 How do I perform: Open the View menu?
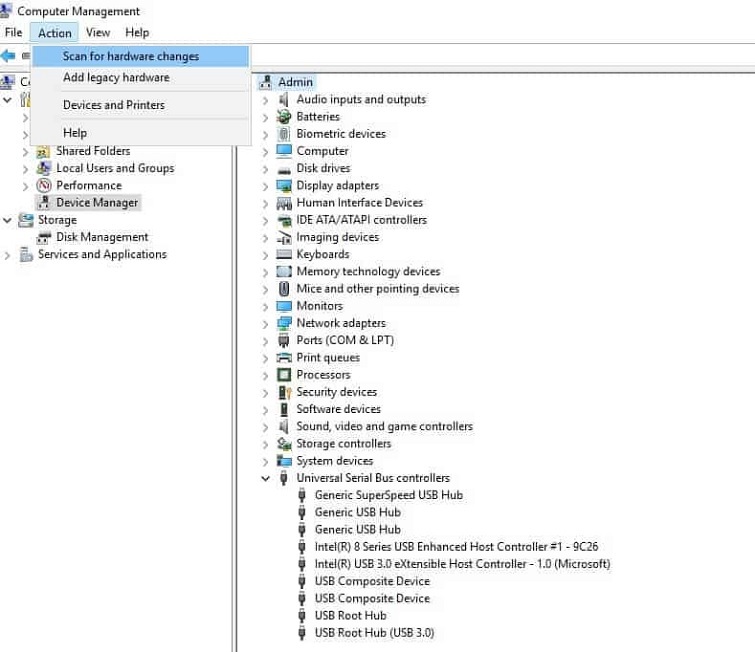(98, 33)
